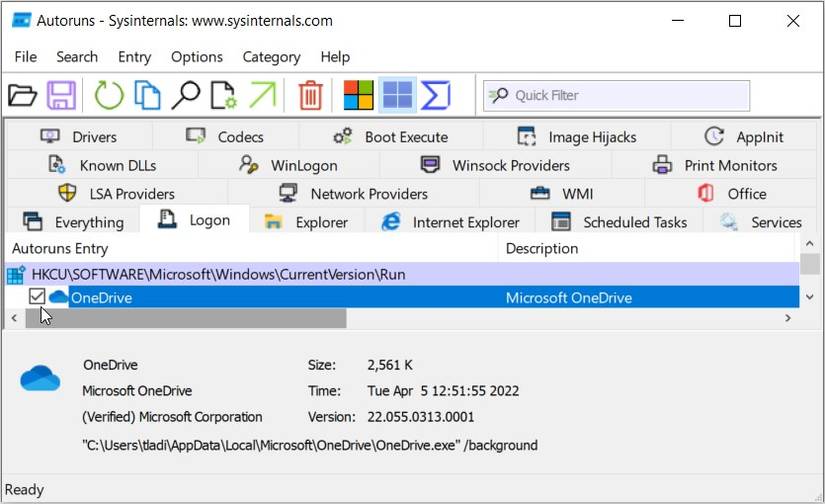
Task: Sort by Autoruns Entry column header
Action: point(251,248)
